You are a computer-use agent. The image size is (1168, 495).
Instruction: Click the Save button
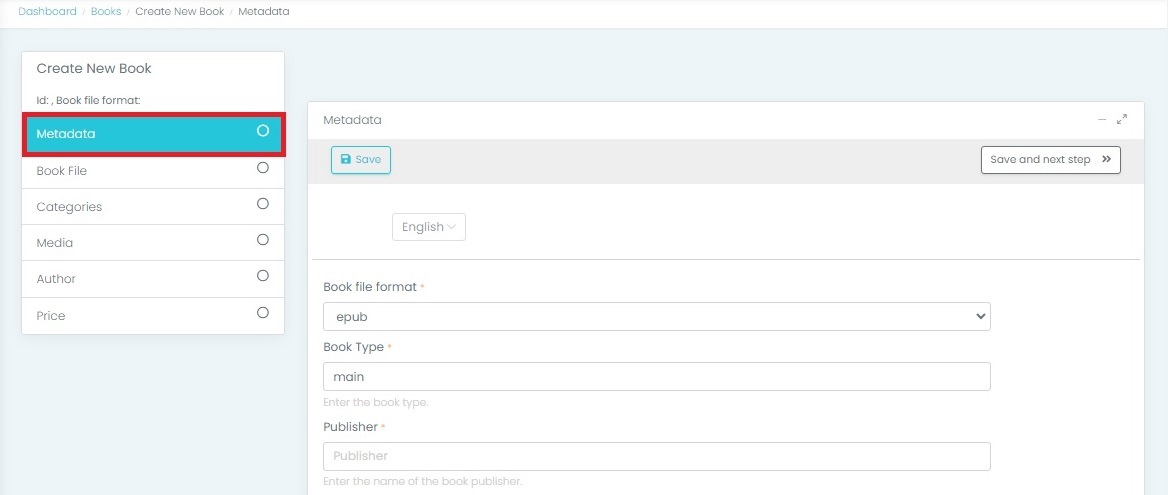tap(361, 160)
